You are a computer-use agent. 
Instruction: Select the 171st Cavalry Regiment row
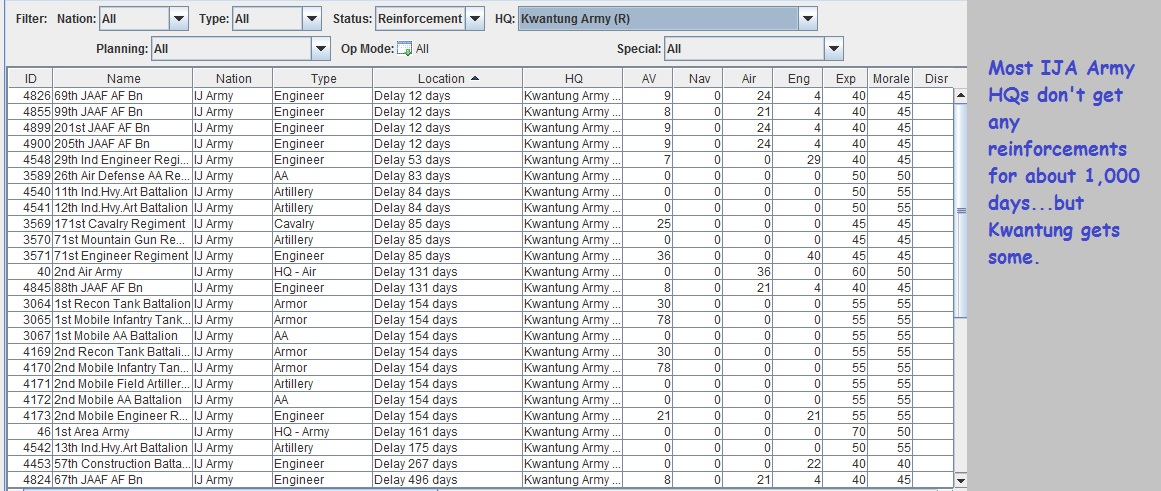[480, 224]
